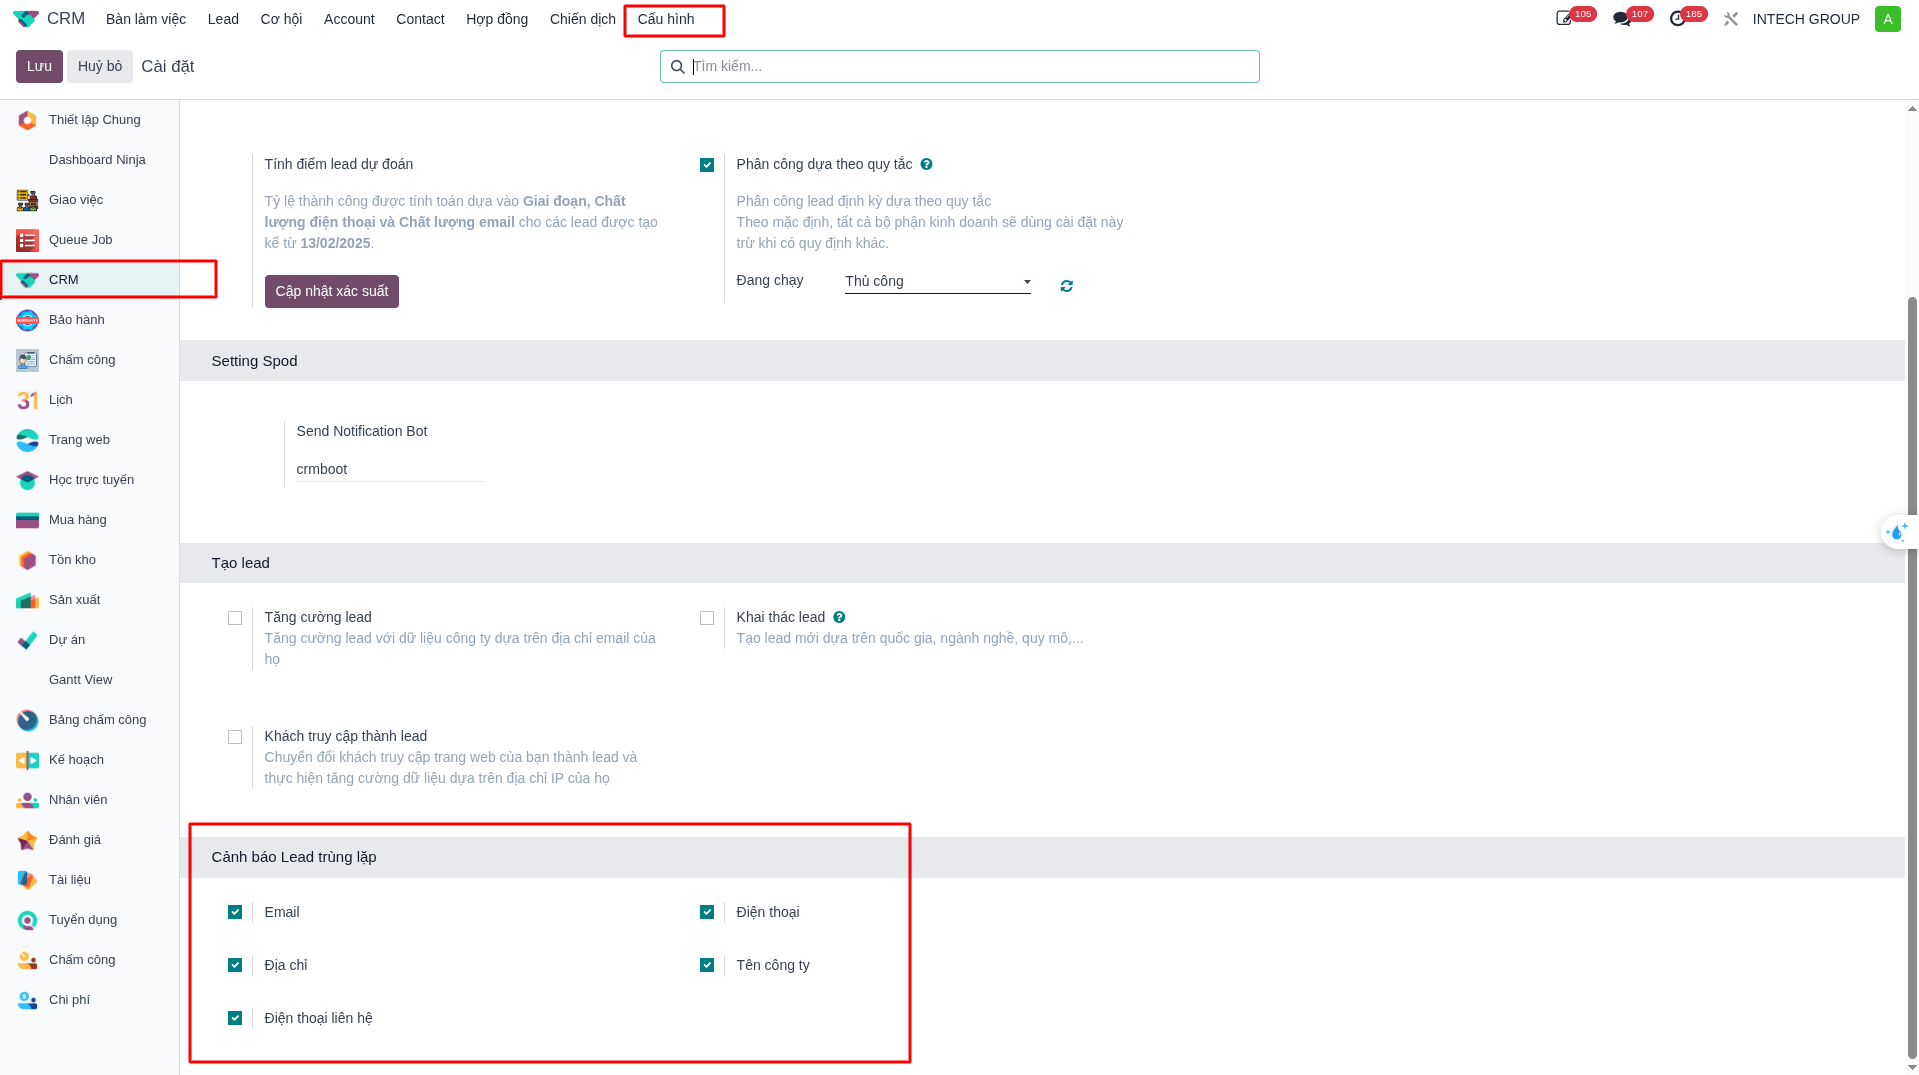1919x1075 pixels.
Task: Open Dự án settings in sidebar
Action: (x=90, y=640)
